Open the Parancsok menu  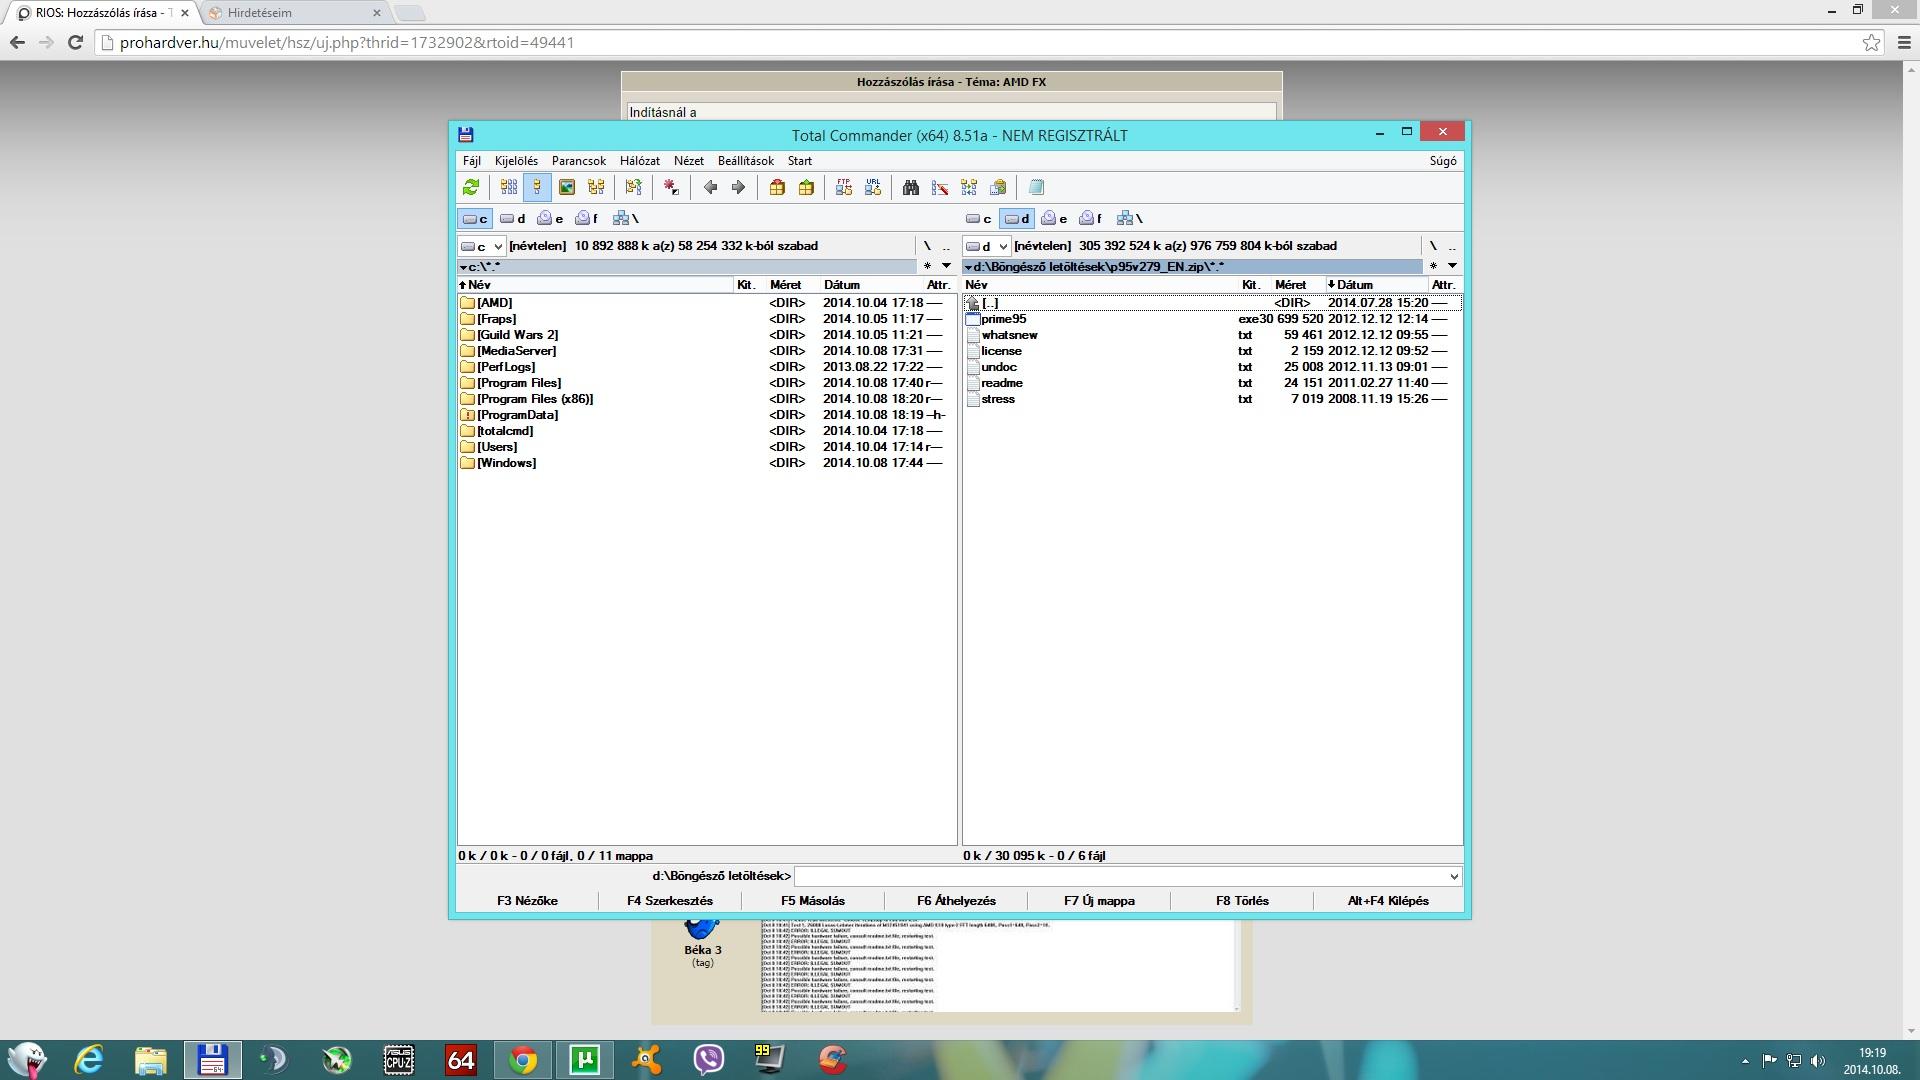coord(579,161)
